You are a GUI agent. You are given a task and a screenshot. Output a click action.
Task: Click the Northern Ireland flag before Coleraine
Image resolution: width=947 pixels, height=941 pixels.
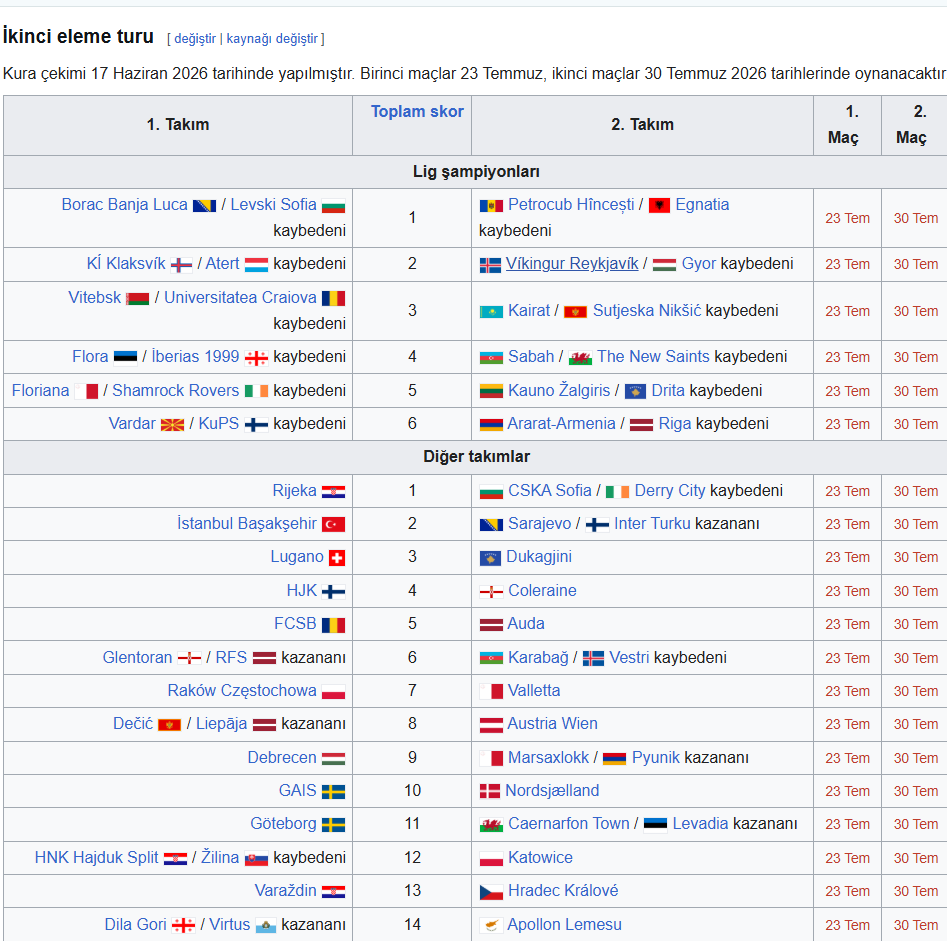(x=491, y=591)
